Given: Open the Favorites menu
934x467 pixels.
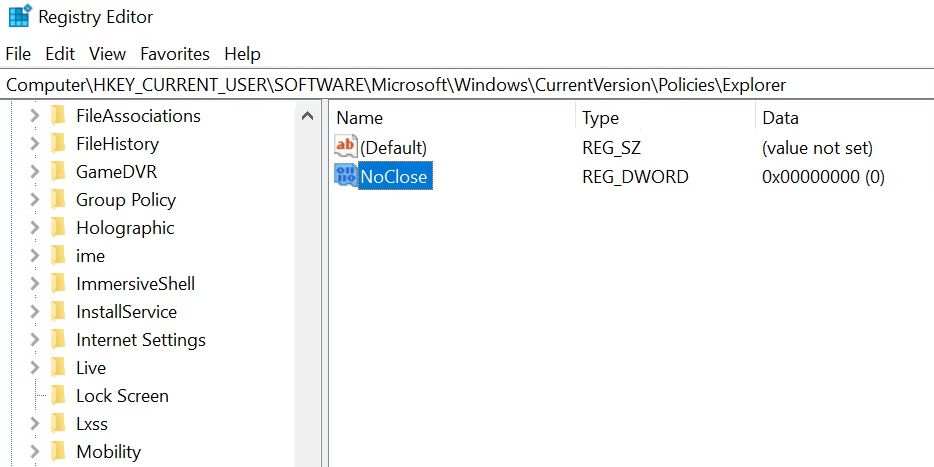Looking at the screenshot, I should (x=175, y=54).
